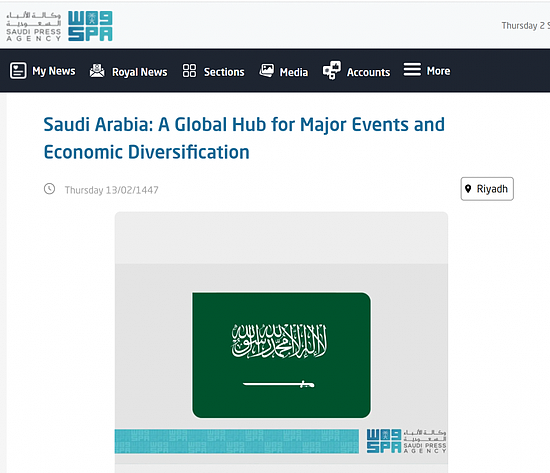550x473 pixels.
Task: Open the More menu label
Action: click(x=438, y=71)
